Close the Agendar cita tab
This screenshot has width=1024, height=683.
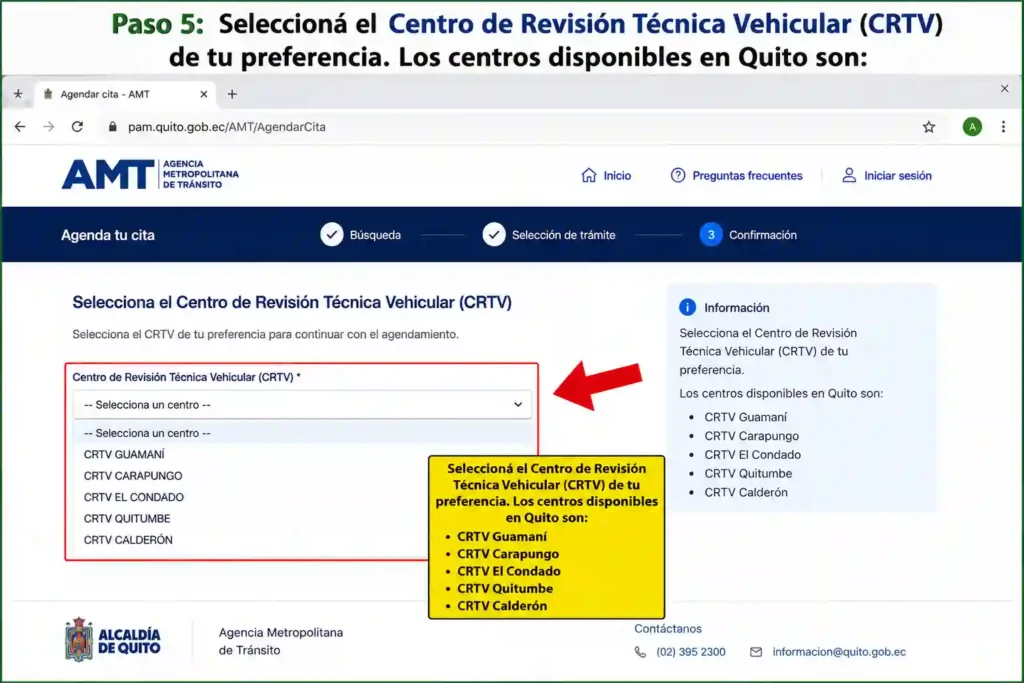point(204,94)
